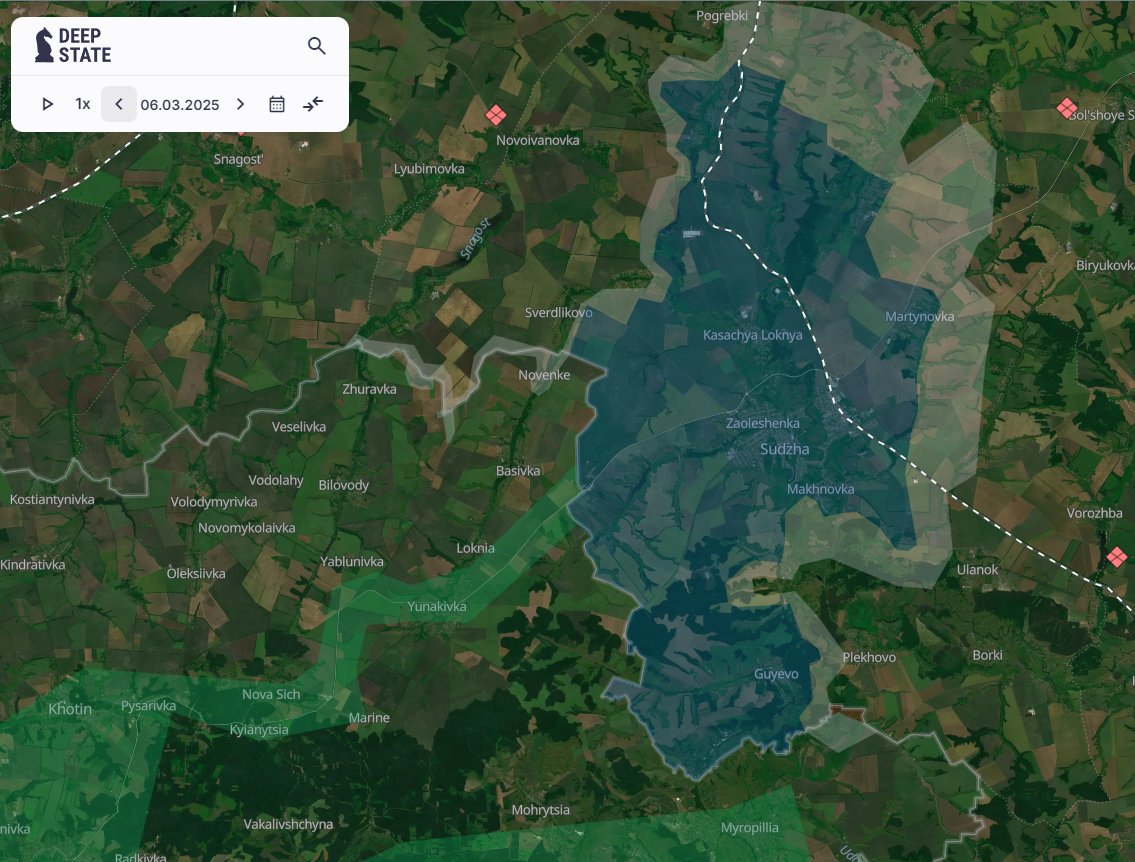Click the Pysarivka label
The image size is (1135, 862).
(148, 706)
